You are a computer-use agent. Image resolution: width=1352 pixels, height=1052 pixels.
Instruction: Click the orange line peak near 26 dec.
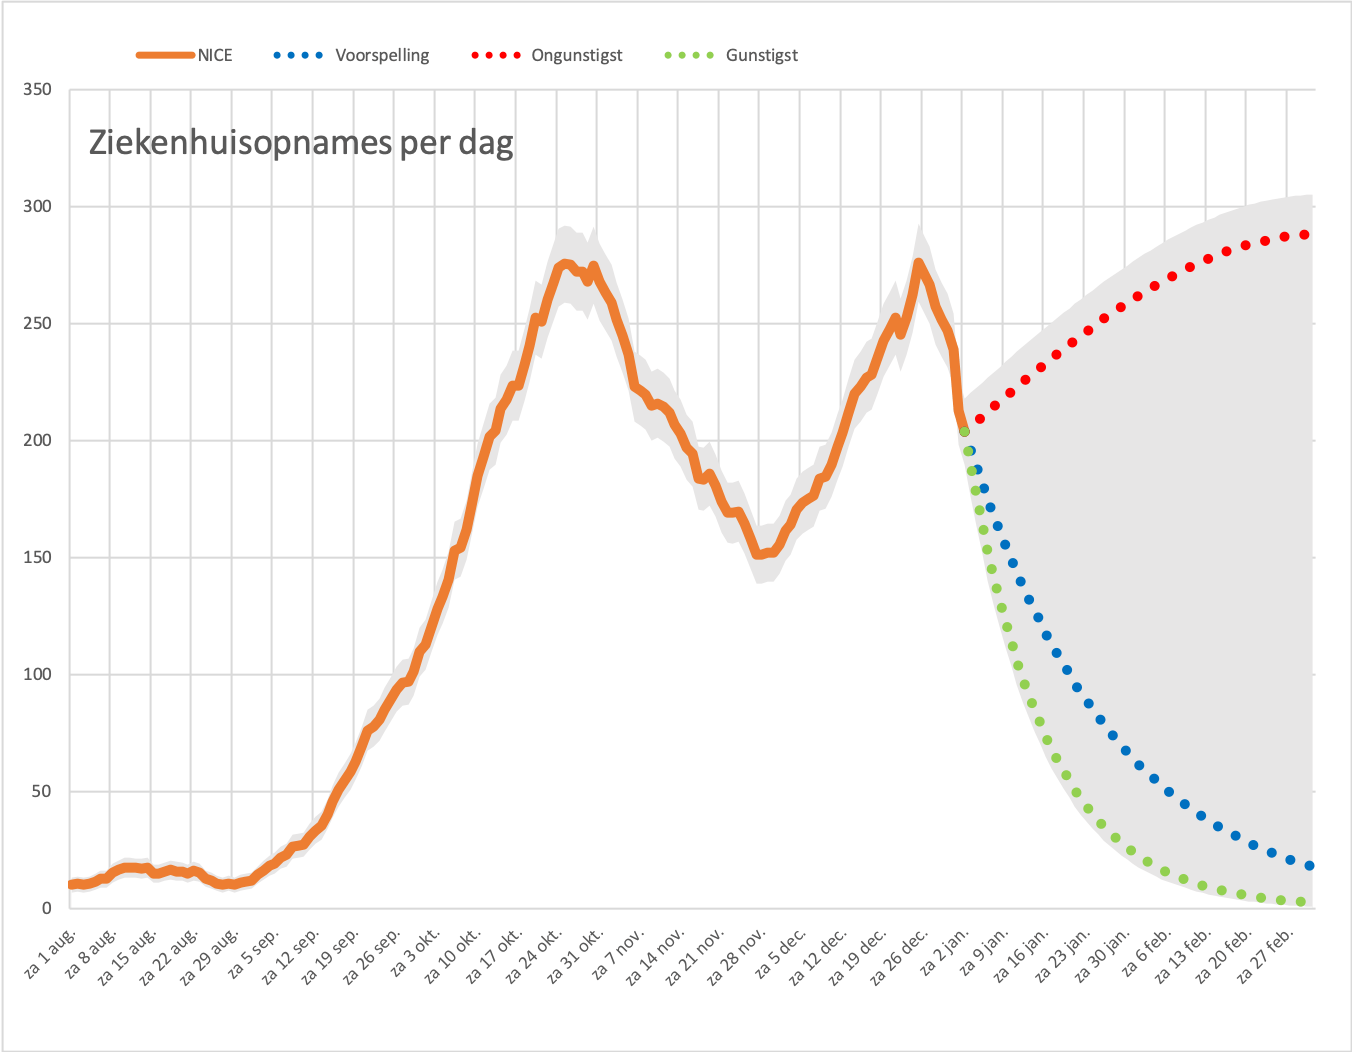click(x=918, y=264)
